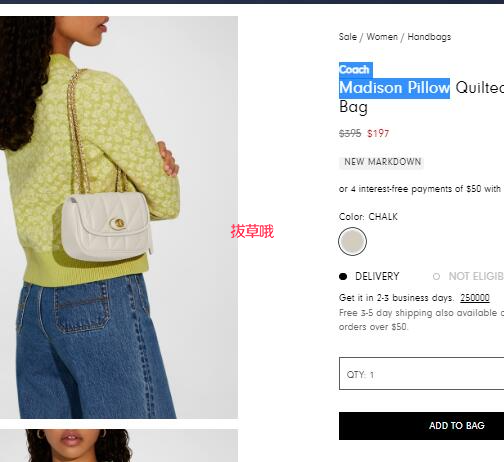Image resolution: width=504 pixels, height=462 pixels.
Task: Open the main model product image
Action: click(x=119, y=217)
